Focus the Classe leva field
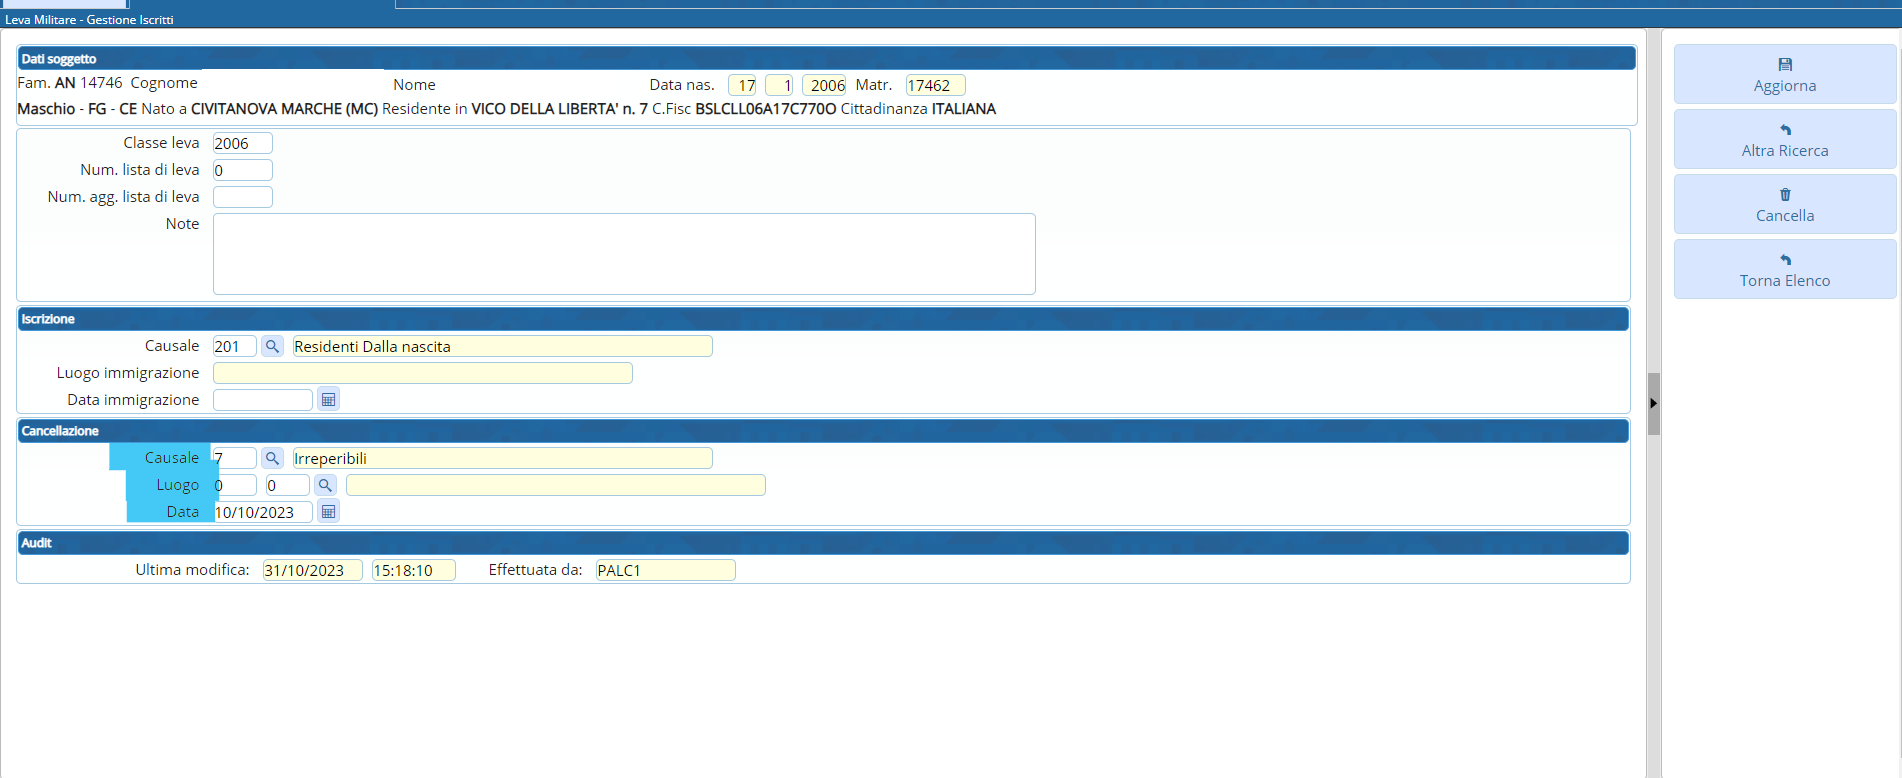The image size is (1902, 778). 242,143
